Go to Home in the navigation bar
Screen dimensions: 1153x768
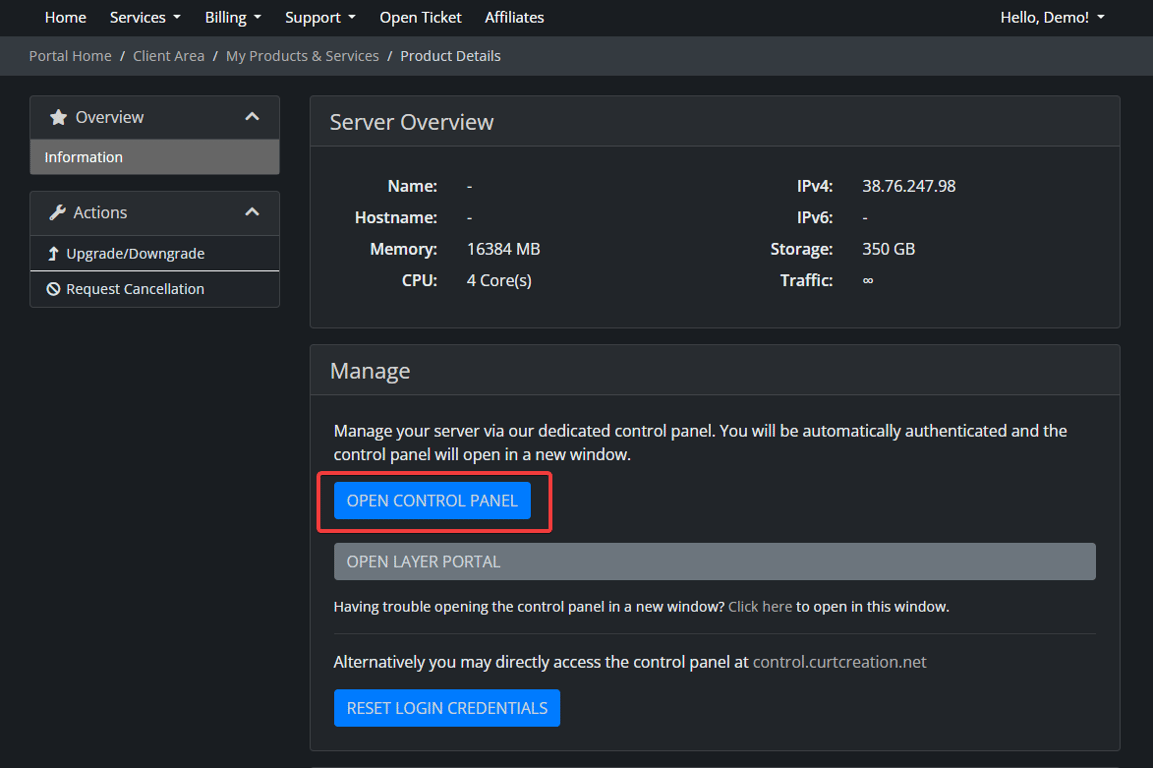(66, 17)
